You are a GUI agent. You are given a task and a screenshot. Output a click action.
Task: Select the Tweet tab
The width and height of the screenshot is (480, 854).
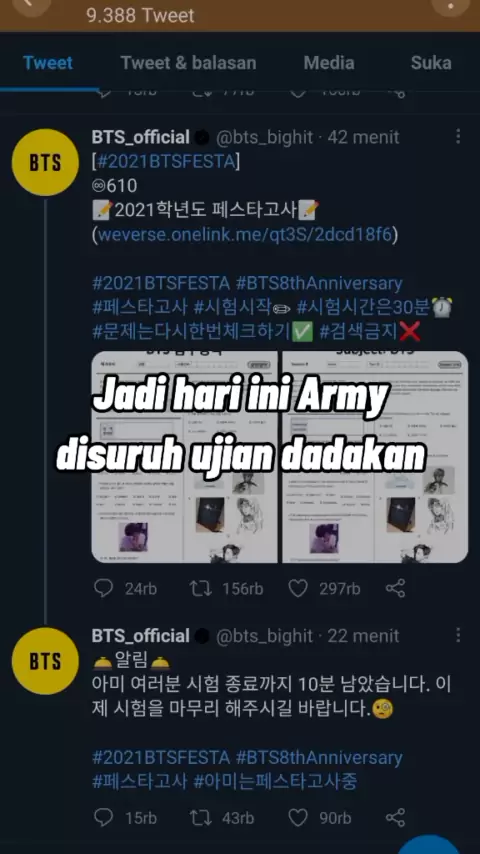click(x=48, y=63)
